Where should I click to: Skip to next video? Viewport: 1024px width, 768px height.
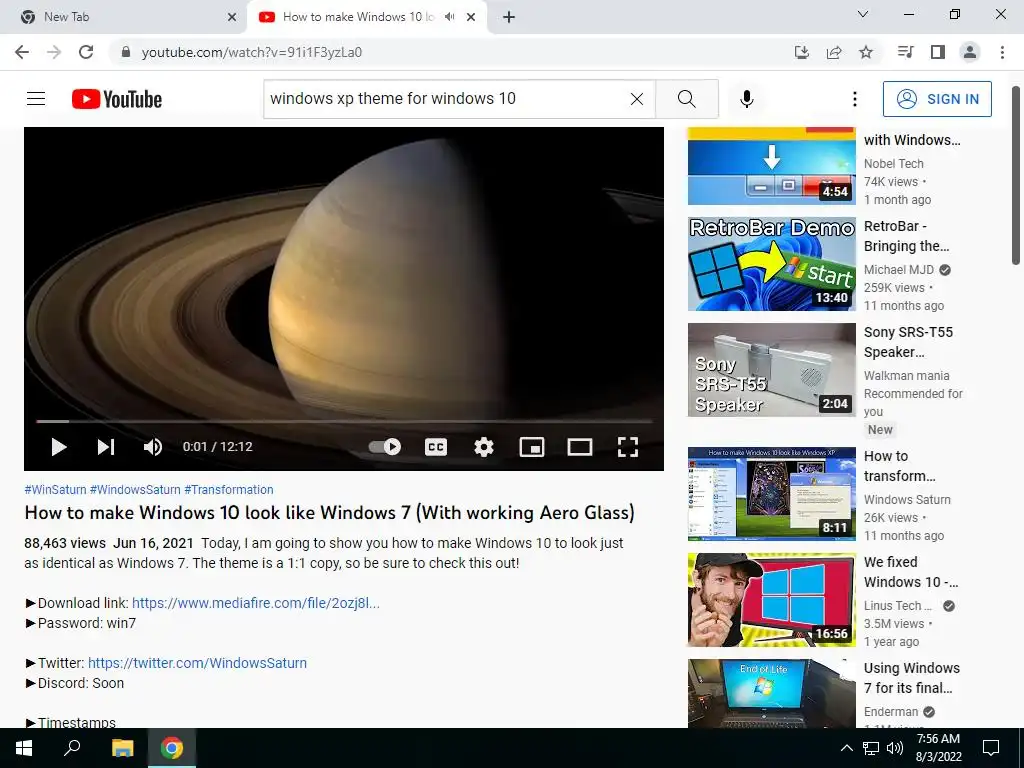(106, 447)
